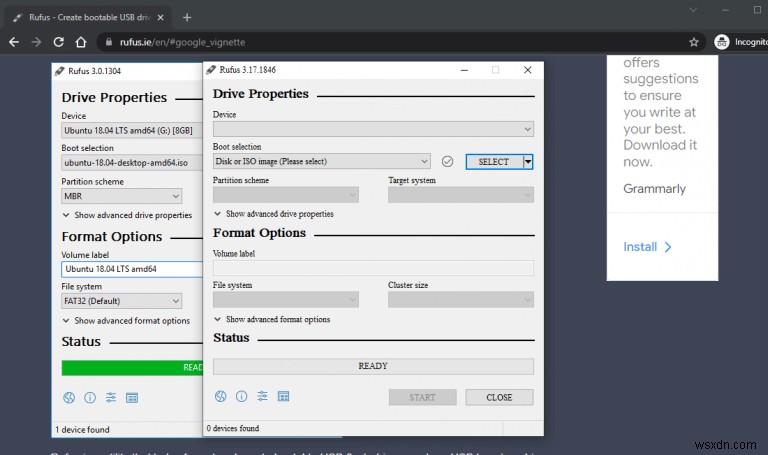Expand advanced drive properties in Rufus 3.0

click(127, 215)
